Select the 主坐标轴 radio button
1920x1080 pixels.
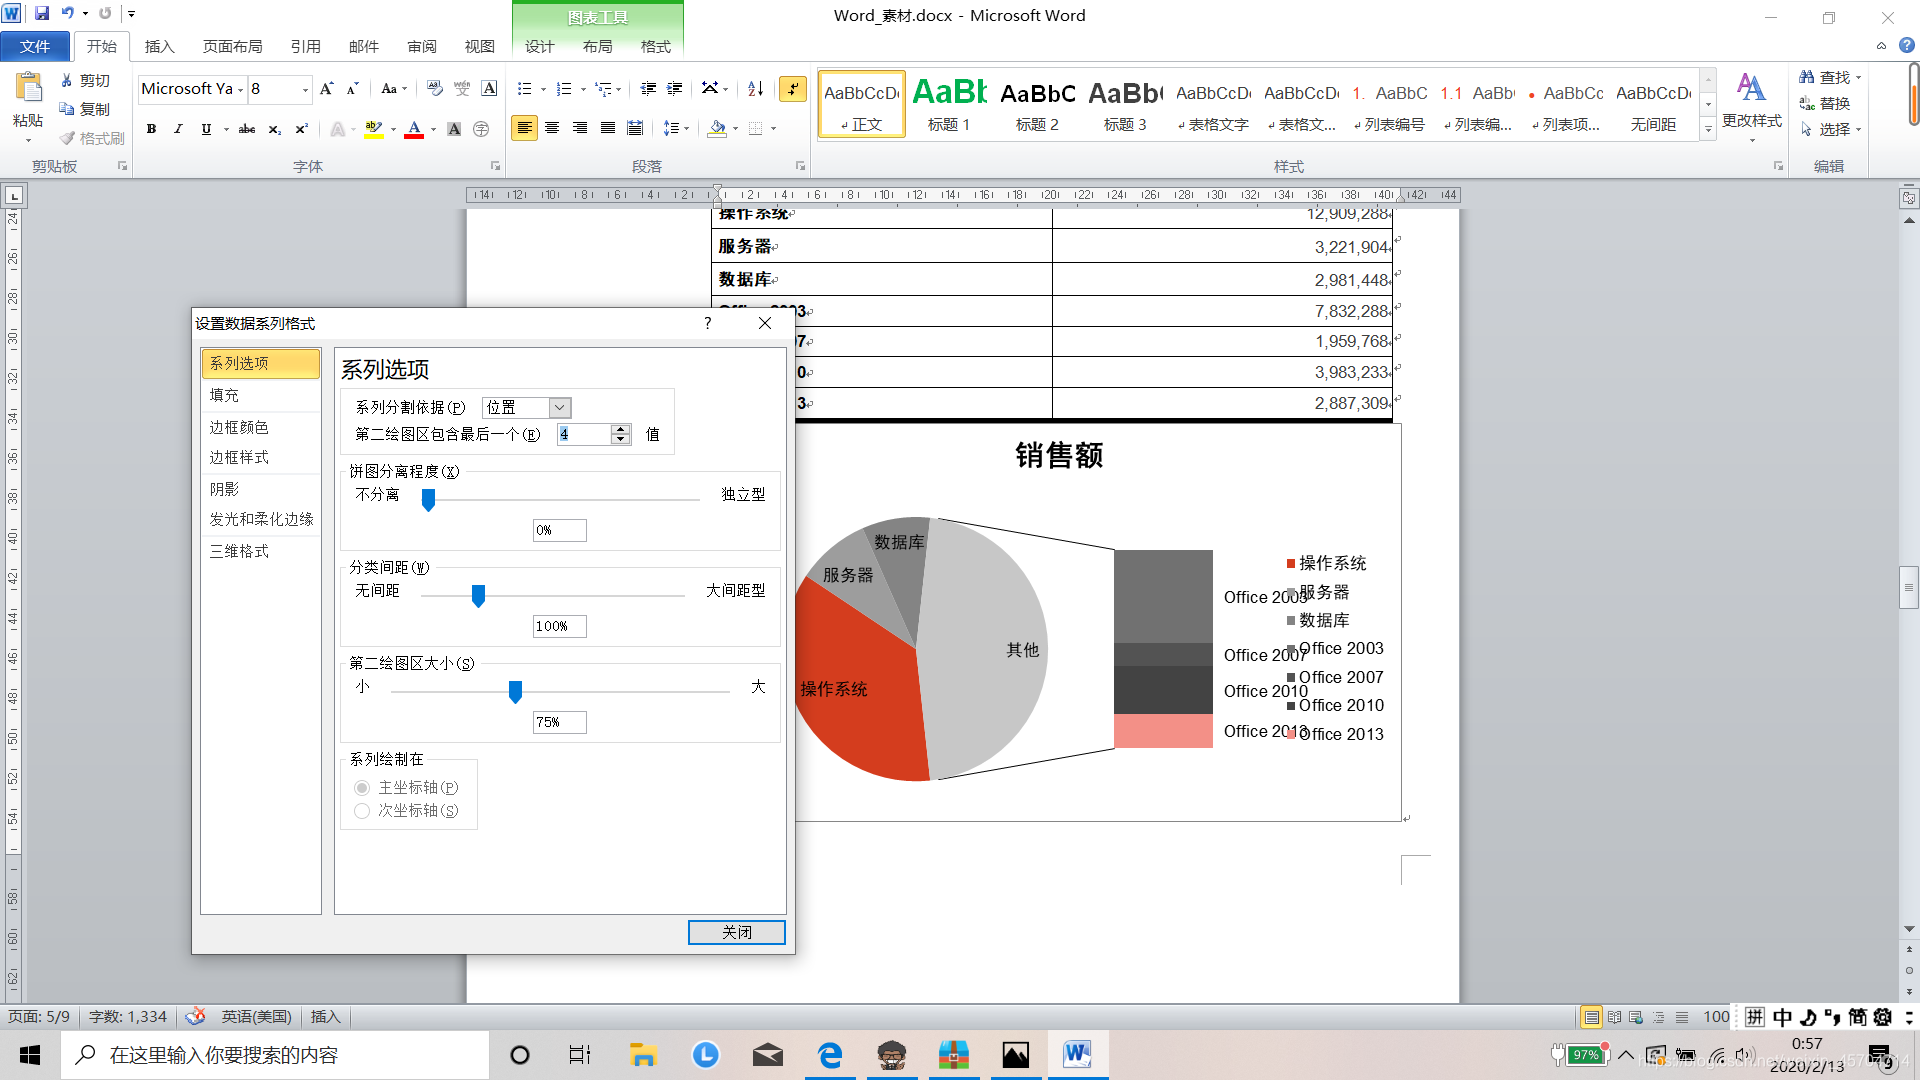(x=362, y=788)
